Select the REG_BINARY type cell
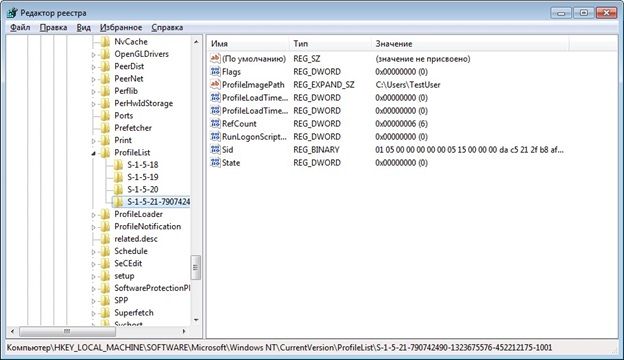This screenshot has width=624, height=360. [316, 150]
